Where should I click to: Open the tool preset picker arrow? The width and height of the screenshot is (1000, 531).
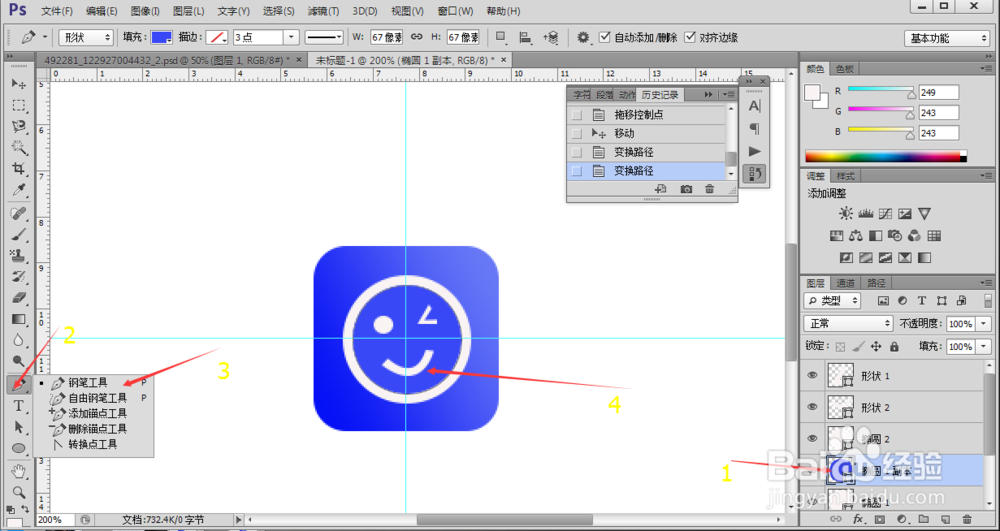coord(44,37)
